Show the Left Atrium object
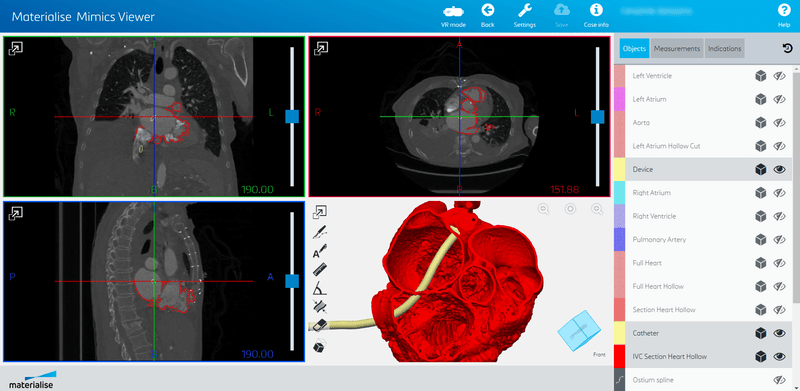This screenshot has width=800, height=391. click(x=779, y=99)
